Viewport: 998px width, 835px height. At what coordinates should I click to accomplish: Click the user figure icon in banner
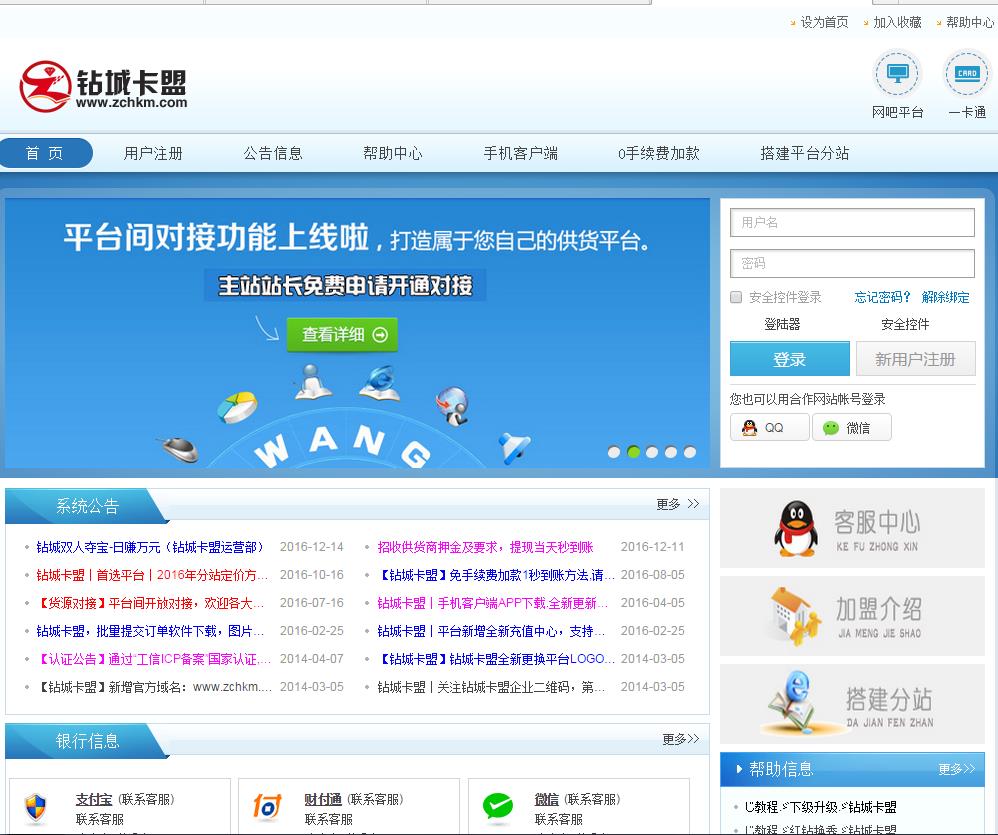click(312, 381)
